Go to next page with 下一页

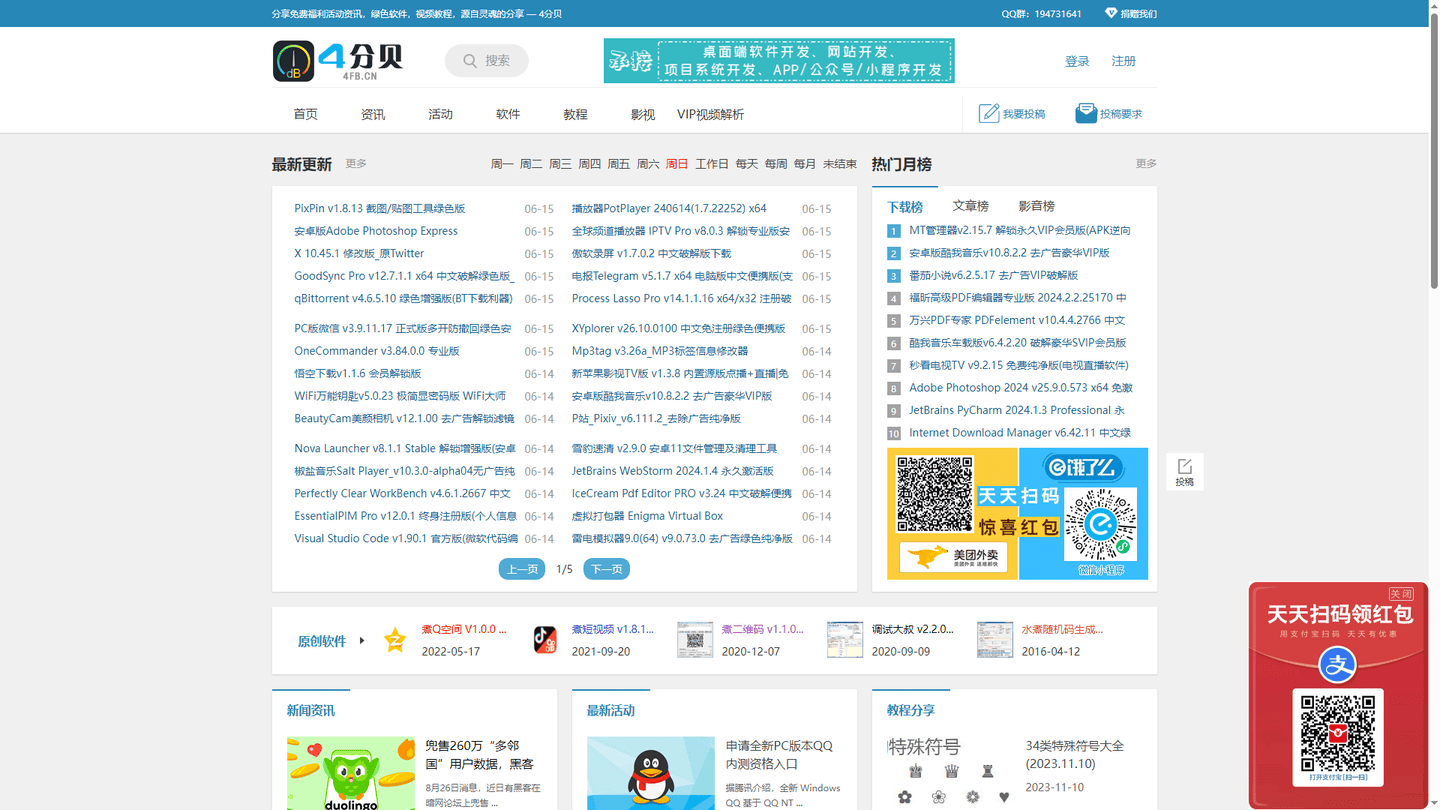pyautogui.click(x=607, y=569)
